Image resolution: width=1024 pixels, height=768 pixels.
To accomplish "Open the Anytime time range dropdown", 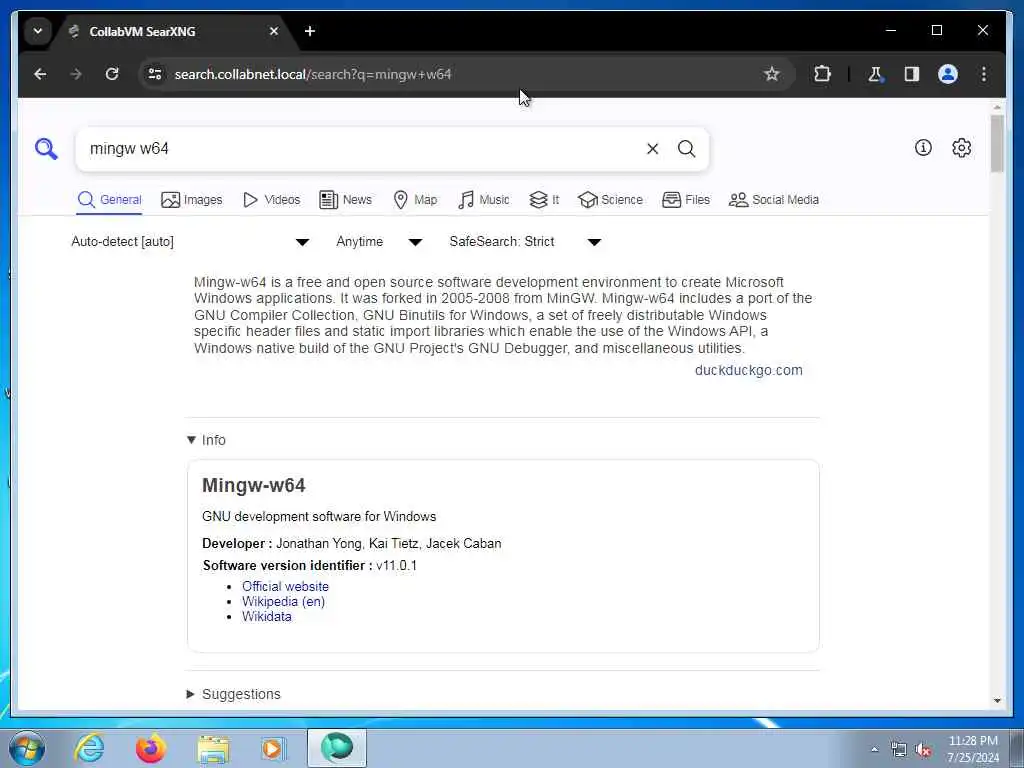I will click(x=379, y=242).
